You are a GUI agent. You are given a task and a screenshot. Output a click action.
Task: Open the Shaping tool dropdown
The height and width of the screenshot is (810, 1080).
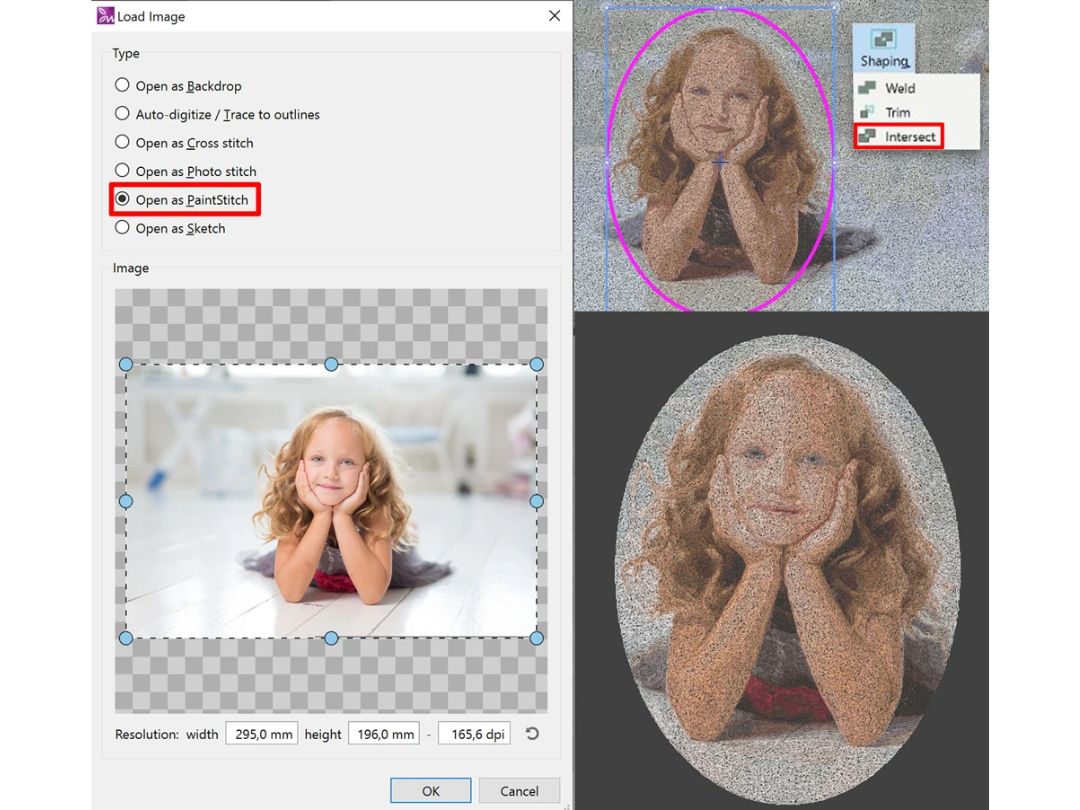click(884, 48)
